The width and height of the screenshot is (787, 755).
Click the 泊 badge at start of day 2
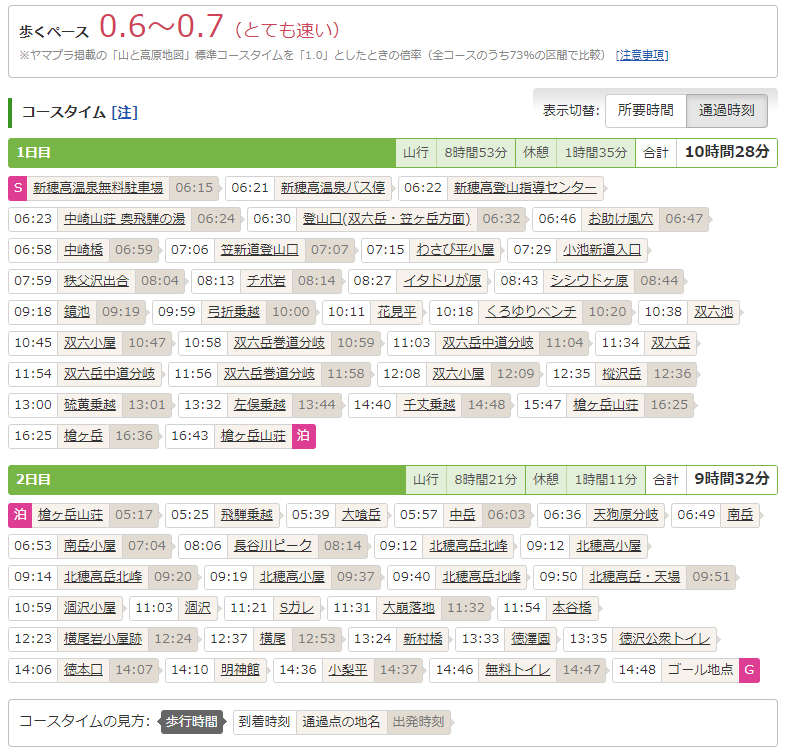pyautogui.click(x=20, y=515)
